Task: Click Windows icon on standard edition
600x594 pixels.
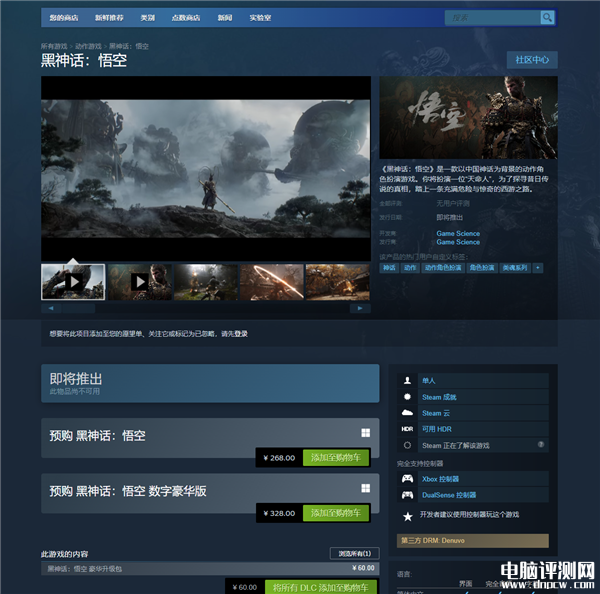Action: (x=365, y=432)
